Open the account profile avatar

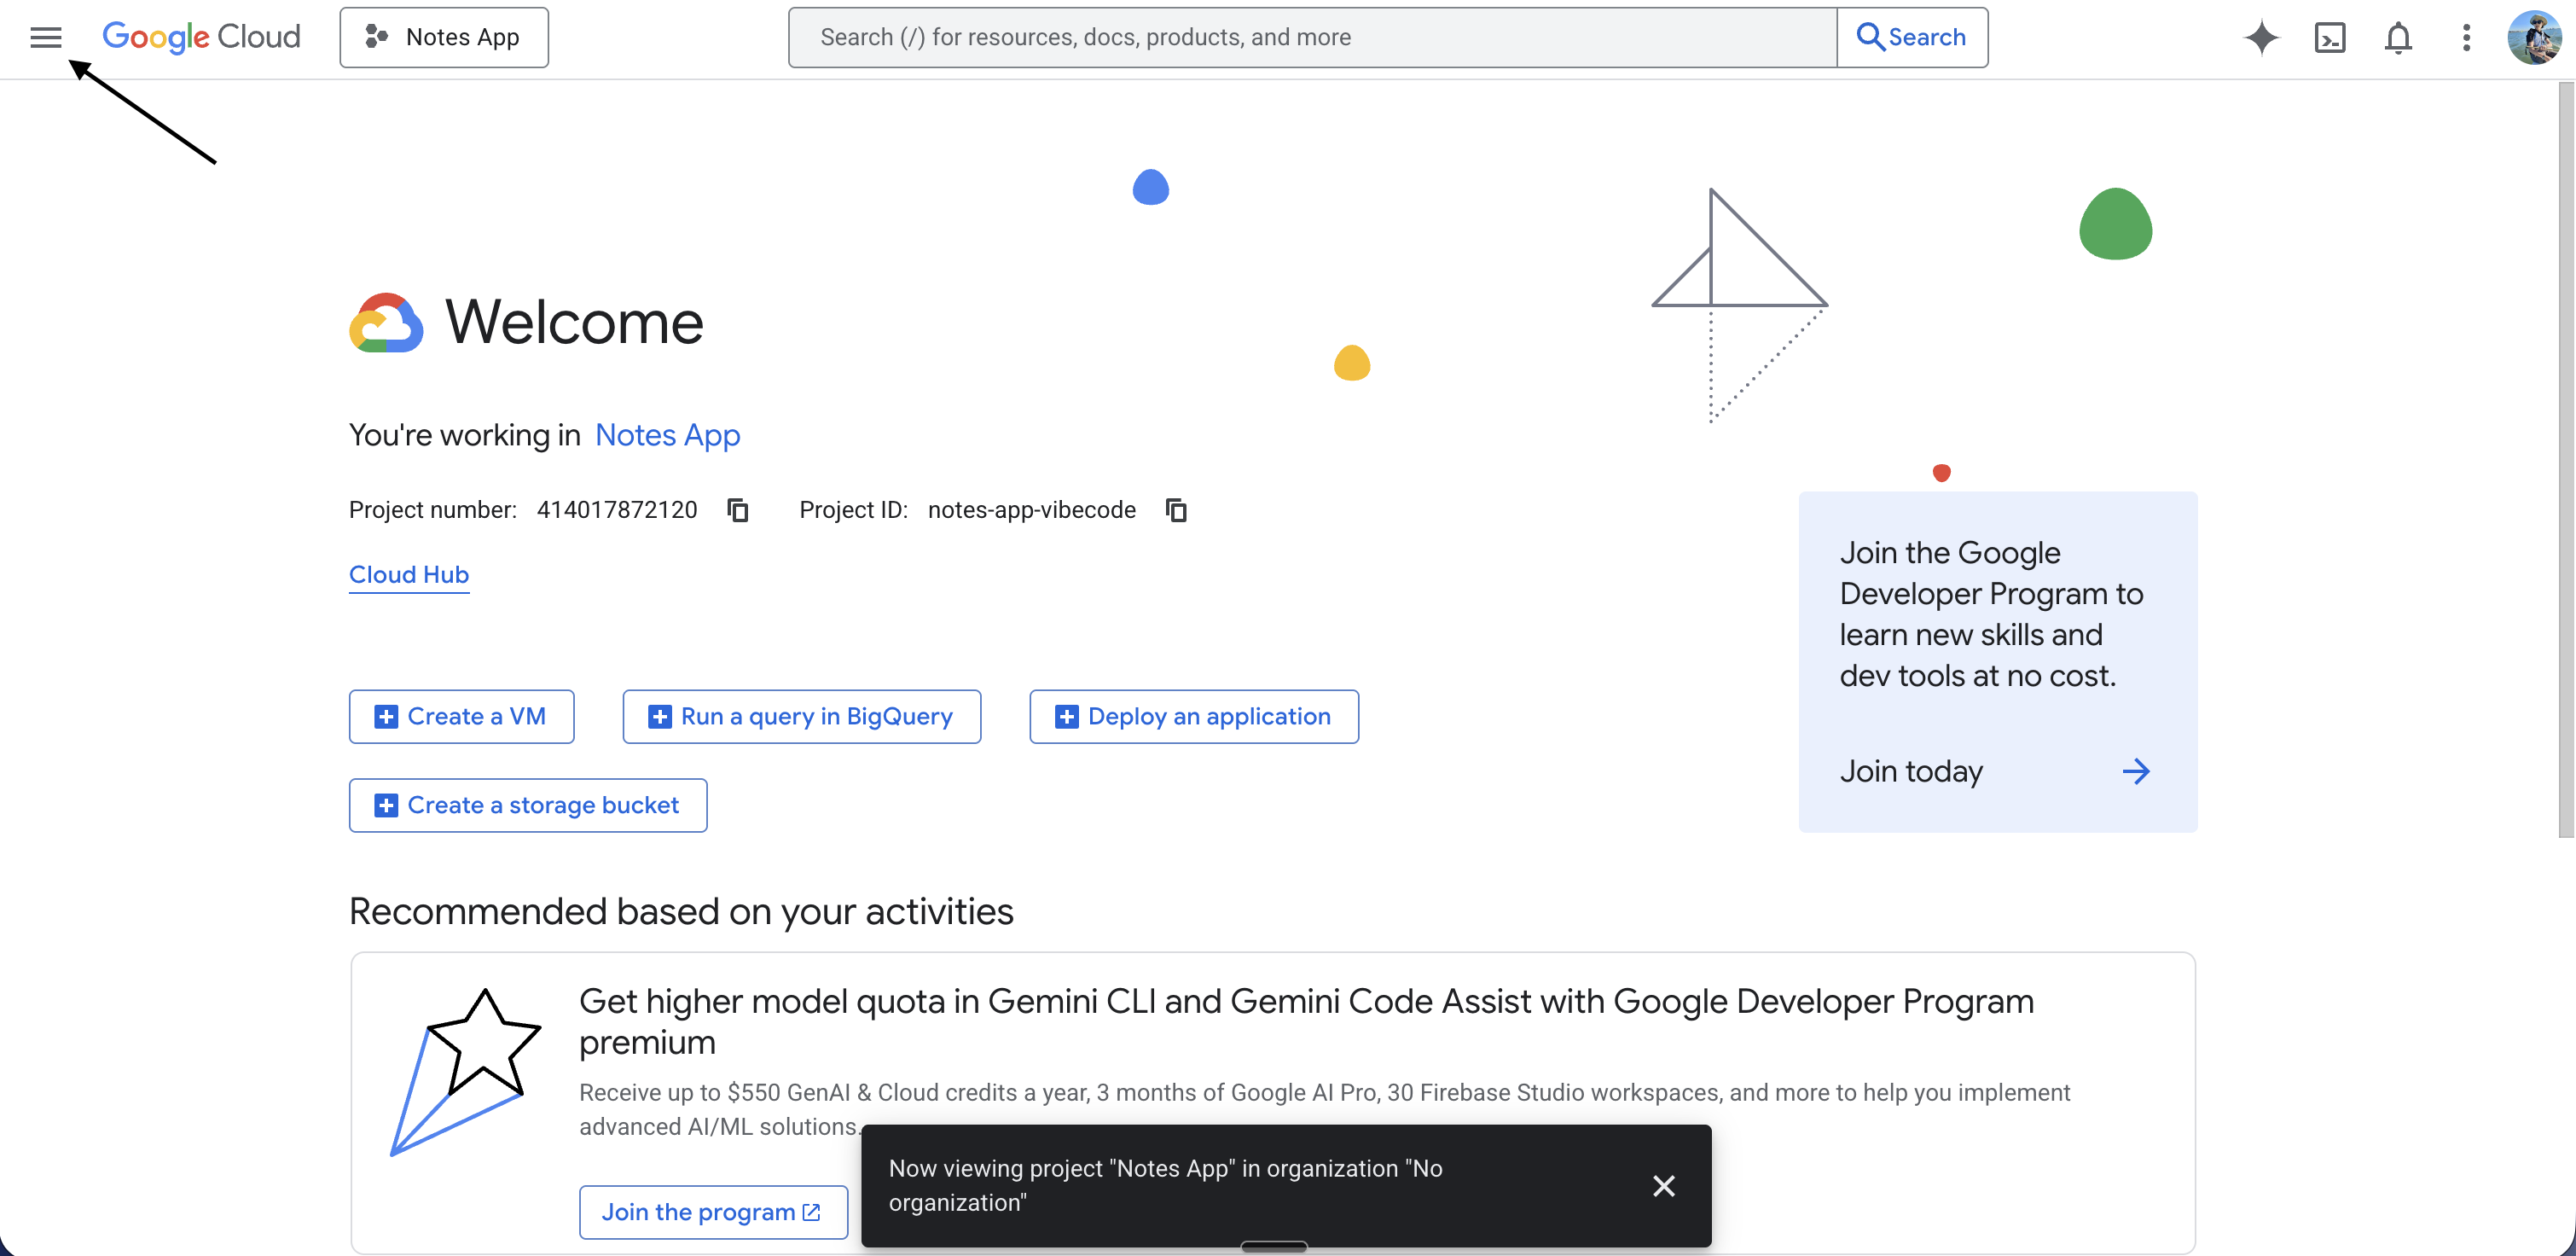coord(2534,37)
